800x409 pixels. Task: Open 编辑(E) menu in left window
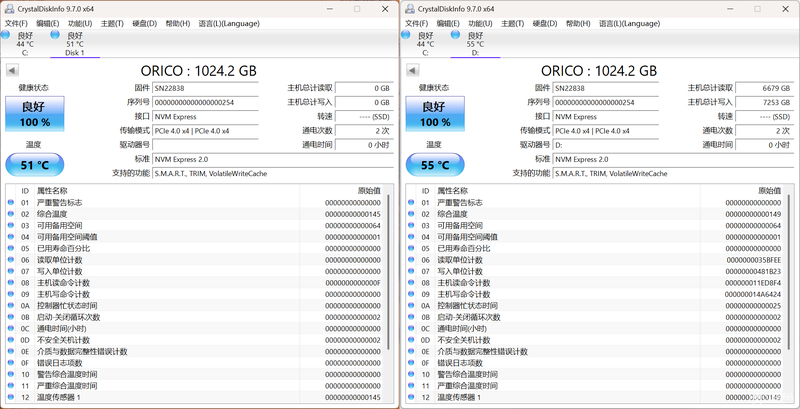[x=48, y=23]
